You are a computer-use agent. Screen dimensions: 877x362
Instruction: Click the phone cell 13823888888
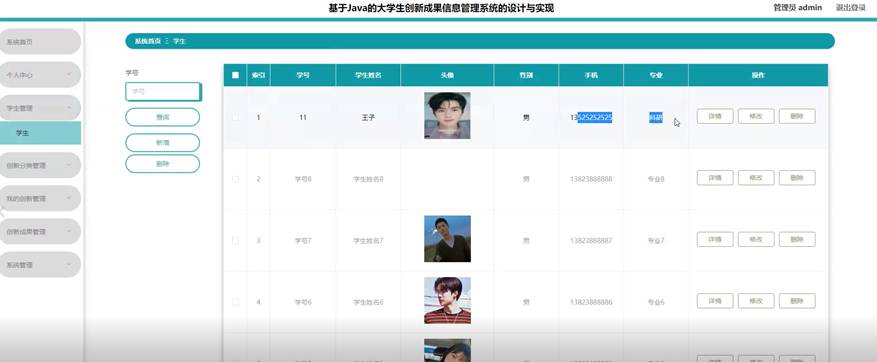591,179
